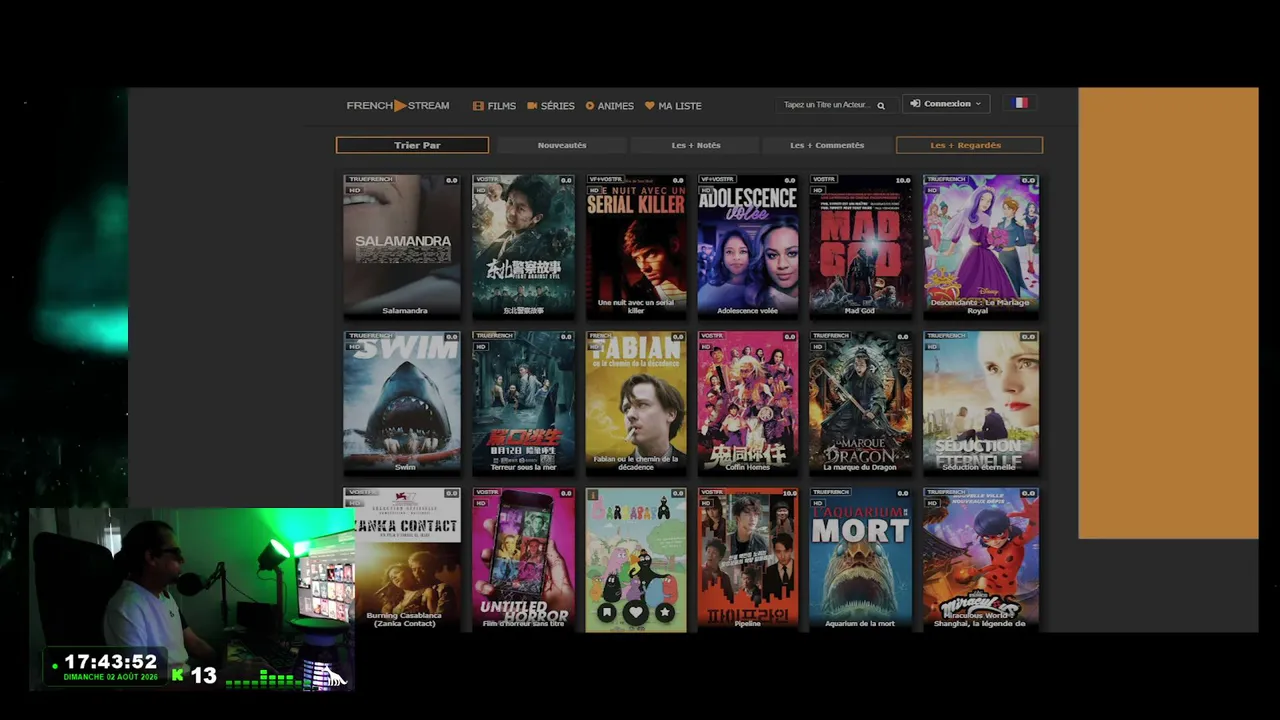Open the Film d'horreur sans titre poster
The width and height of the screenshot is (1280, 720).
tap(524, 560)
